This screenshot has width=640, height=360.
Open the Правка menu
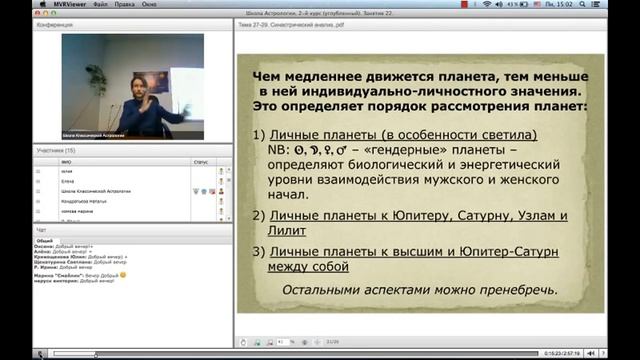click(124, 4)
